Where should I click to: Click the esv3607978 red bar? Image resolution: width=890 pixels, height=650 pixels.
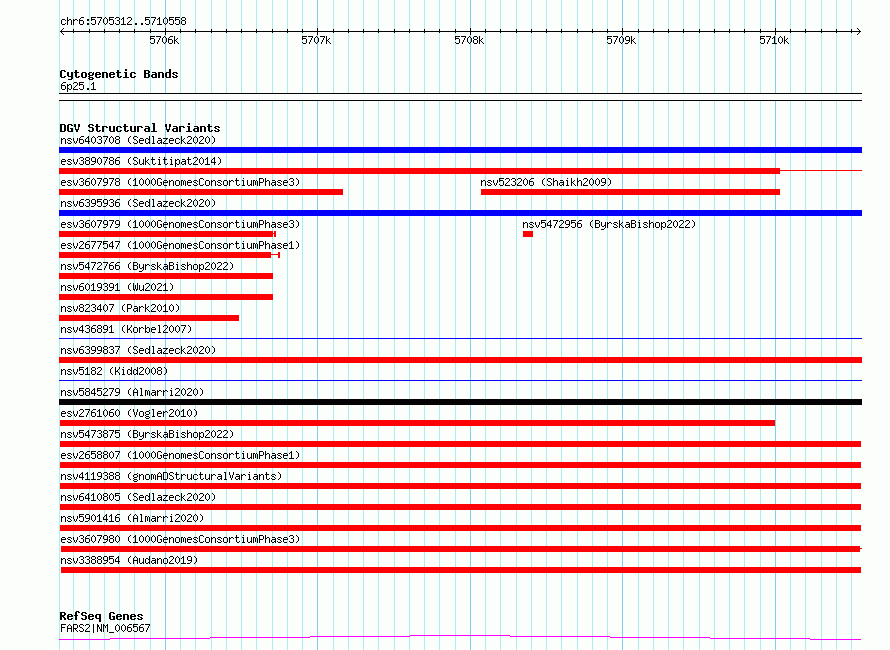(x=201, y=192)
